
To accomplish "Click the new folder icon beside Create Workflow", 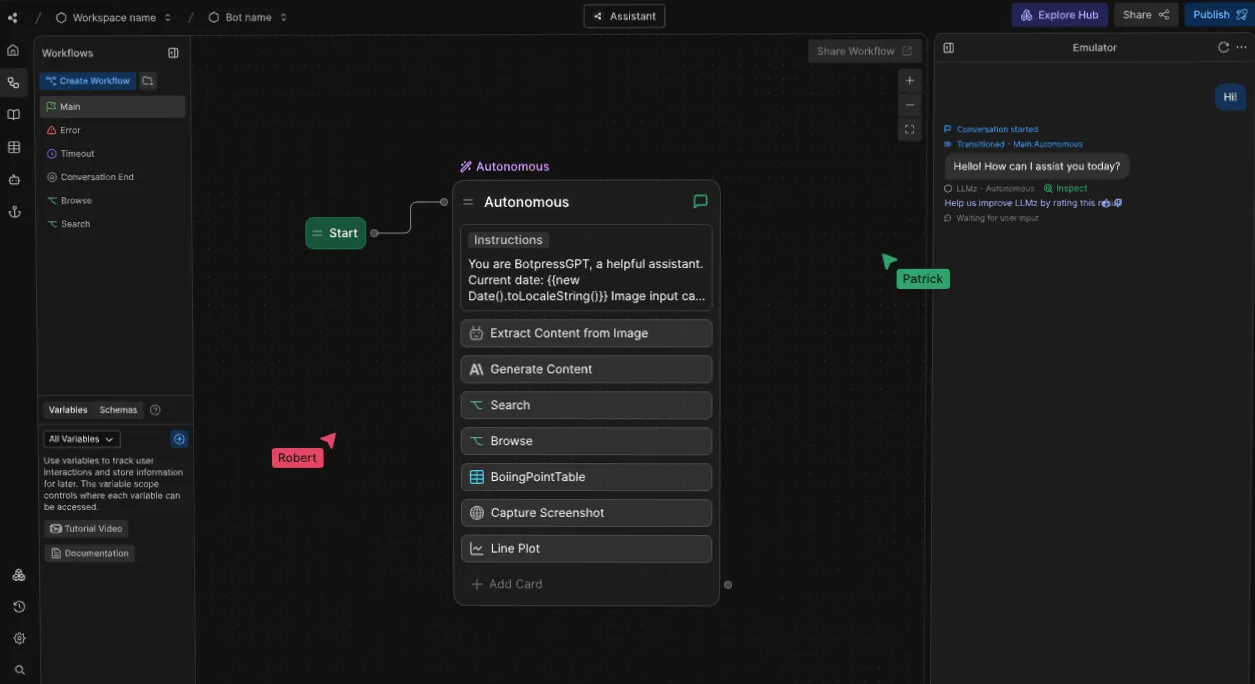I will 147,81.
